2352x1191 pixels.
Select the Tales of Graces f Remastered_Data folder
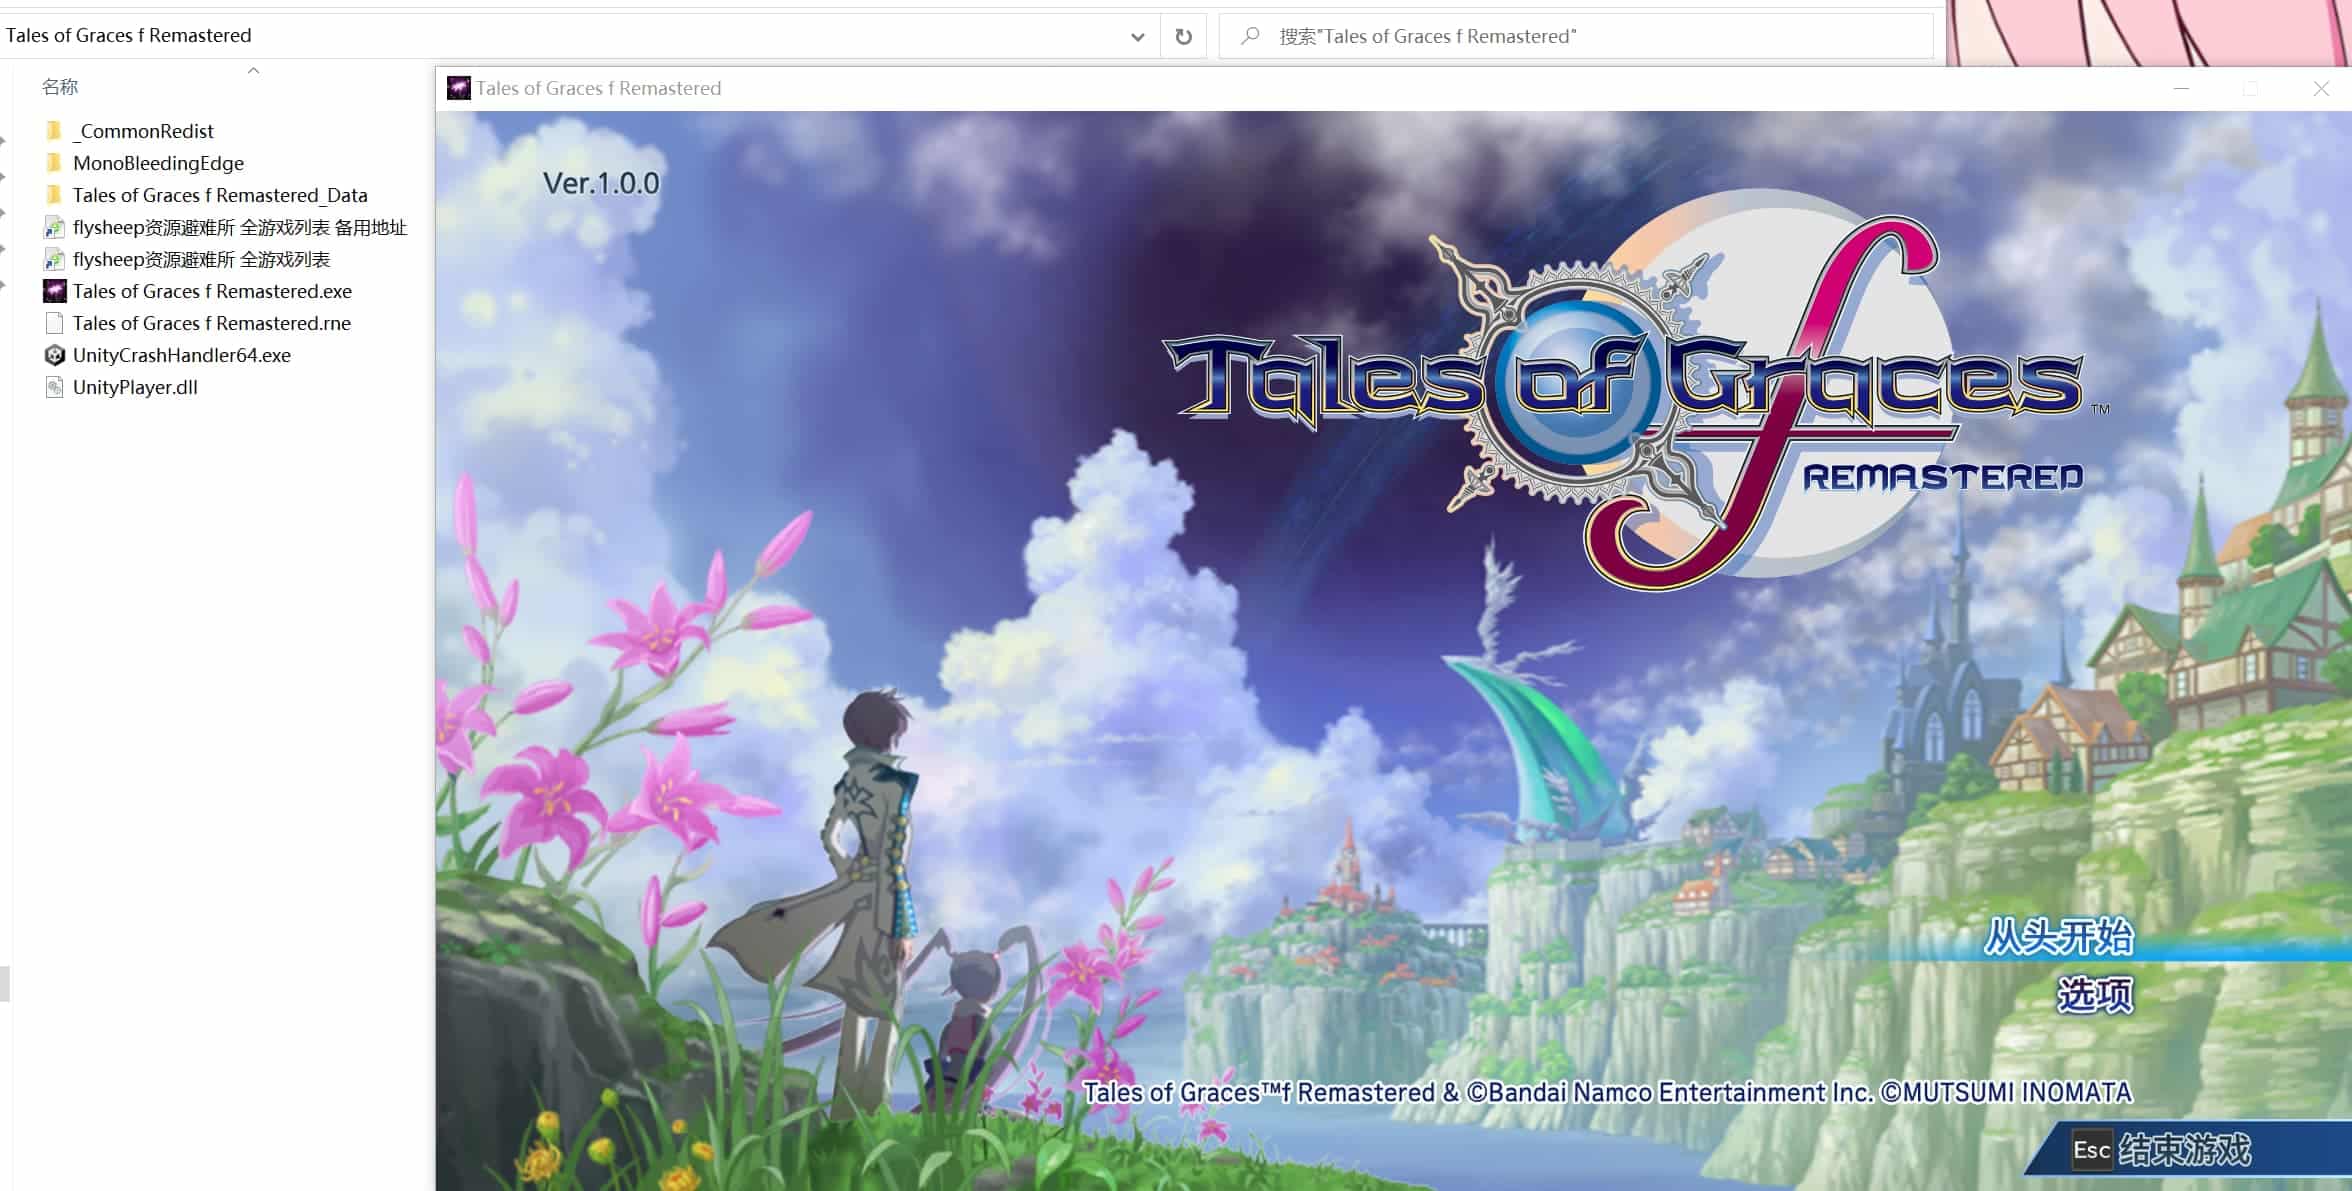(219, 195)
